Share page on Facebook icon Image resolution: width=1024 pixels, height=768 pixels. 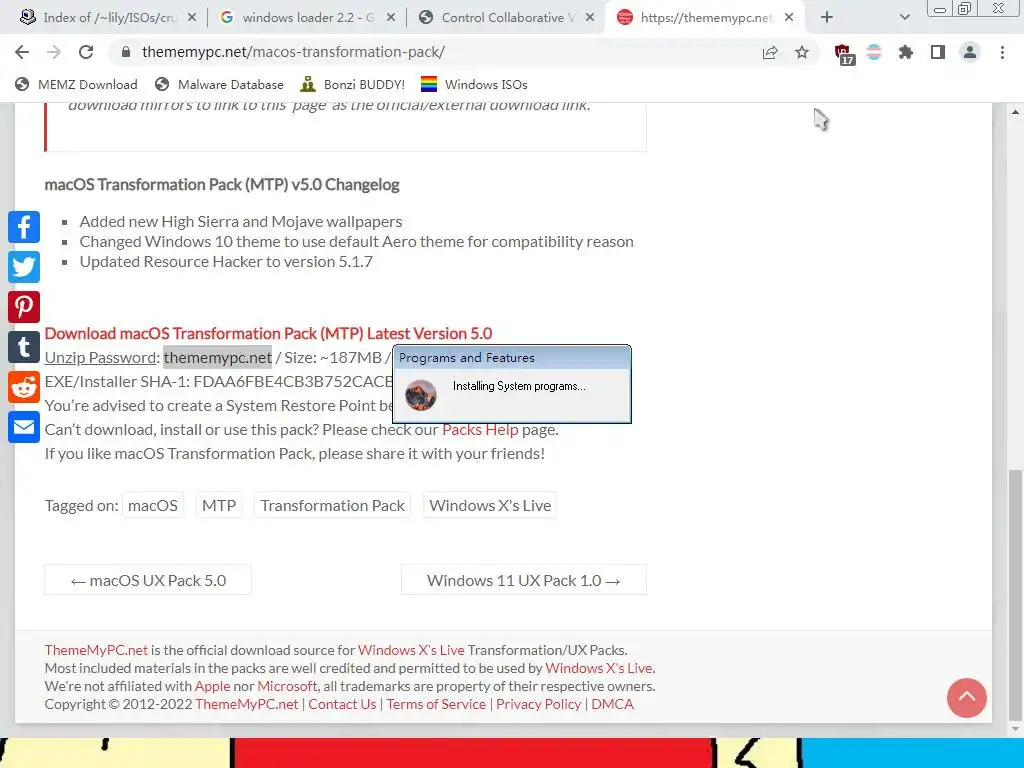click(x=24, y=227)
